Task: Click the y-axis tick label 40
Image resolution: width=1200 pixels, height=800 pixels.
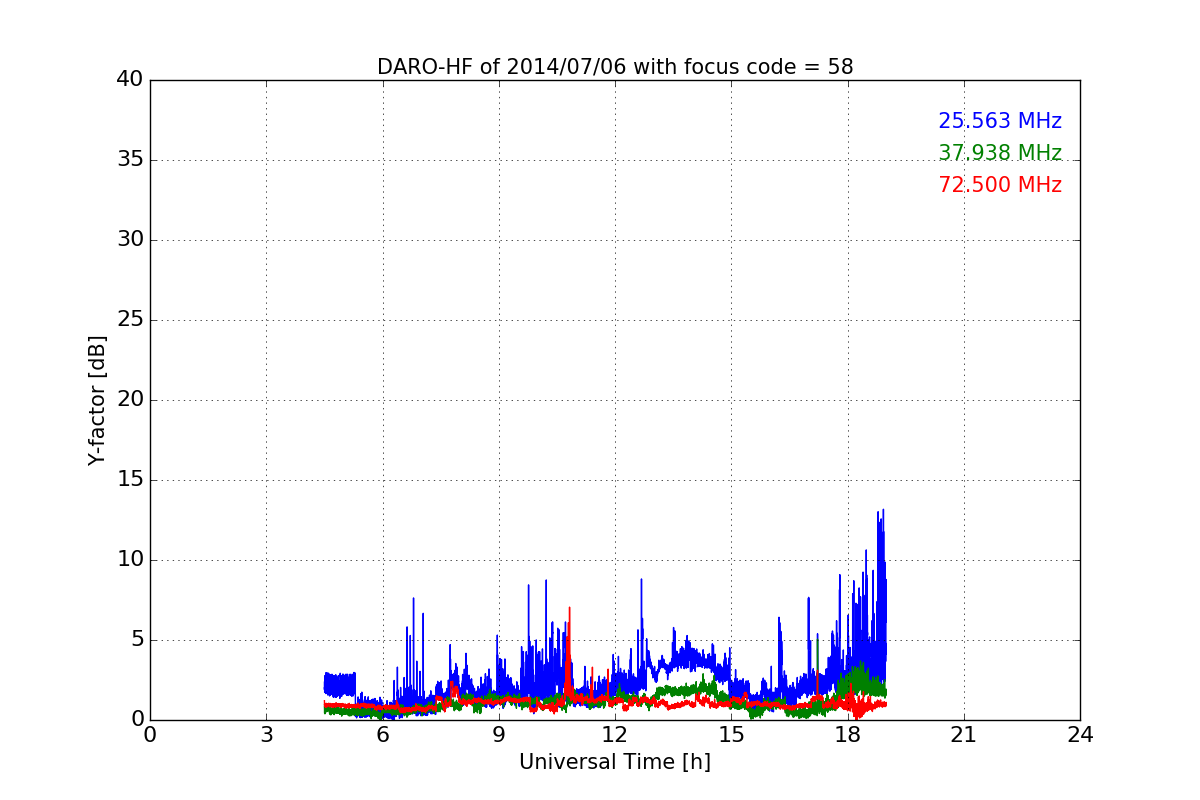Action: [x=130, y=80]
